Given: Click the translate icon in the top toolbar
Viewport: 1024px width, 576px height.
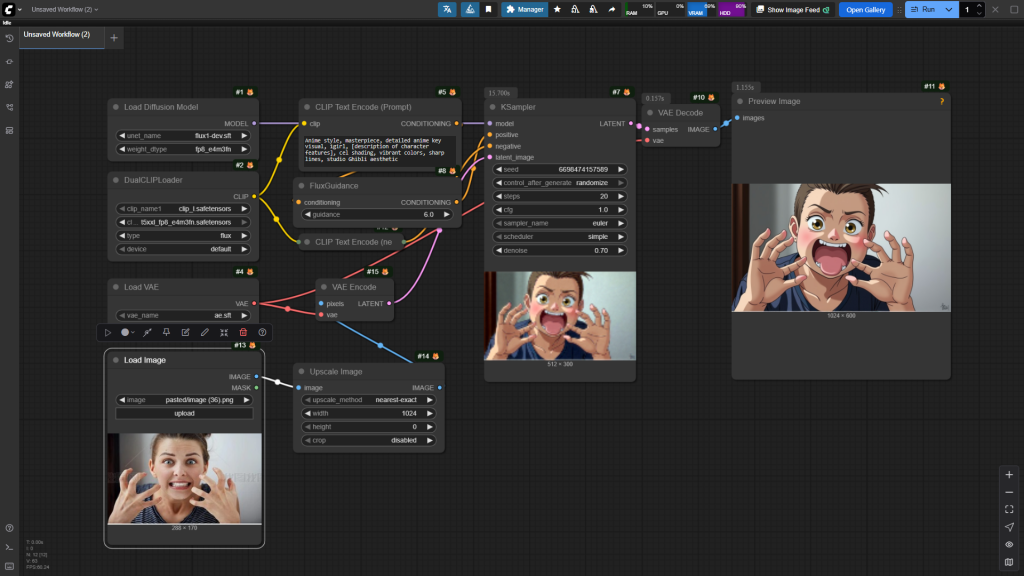Looking at the screenshot, I should (447, 9).
